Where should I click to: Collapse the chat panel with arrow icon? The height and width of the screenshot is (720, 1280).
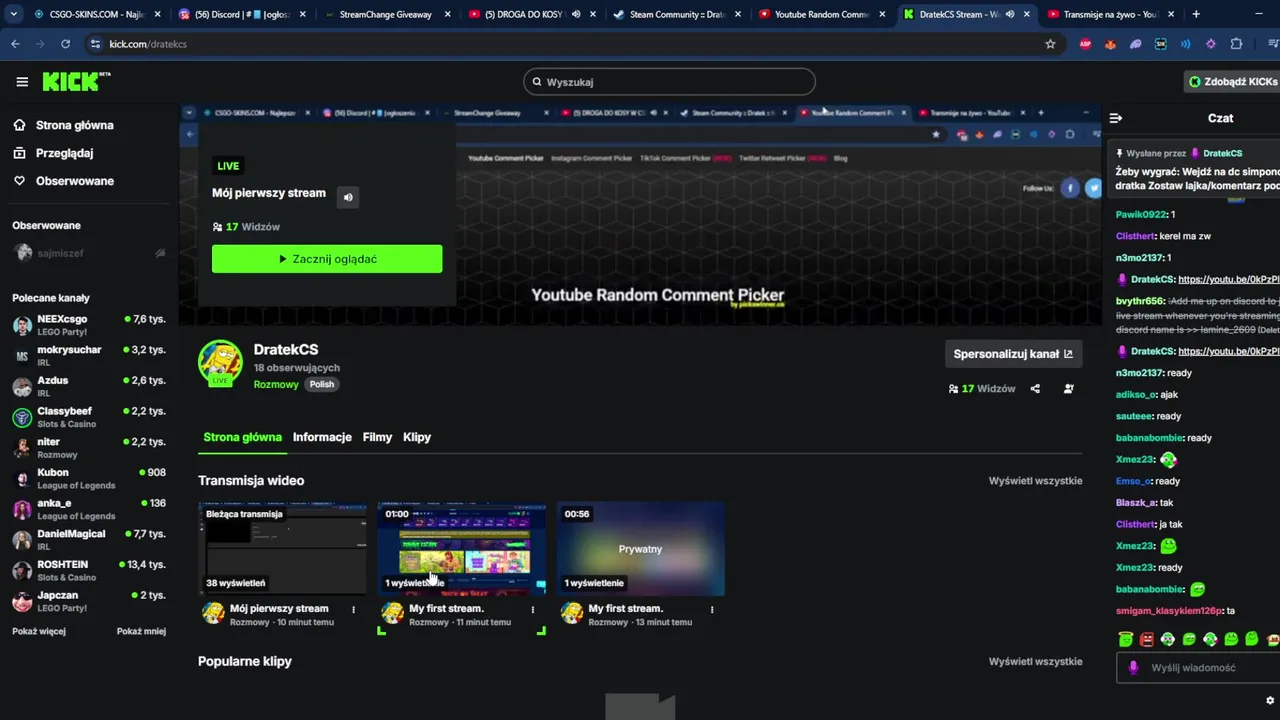[1116, 118]
